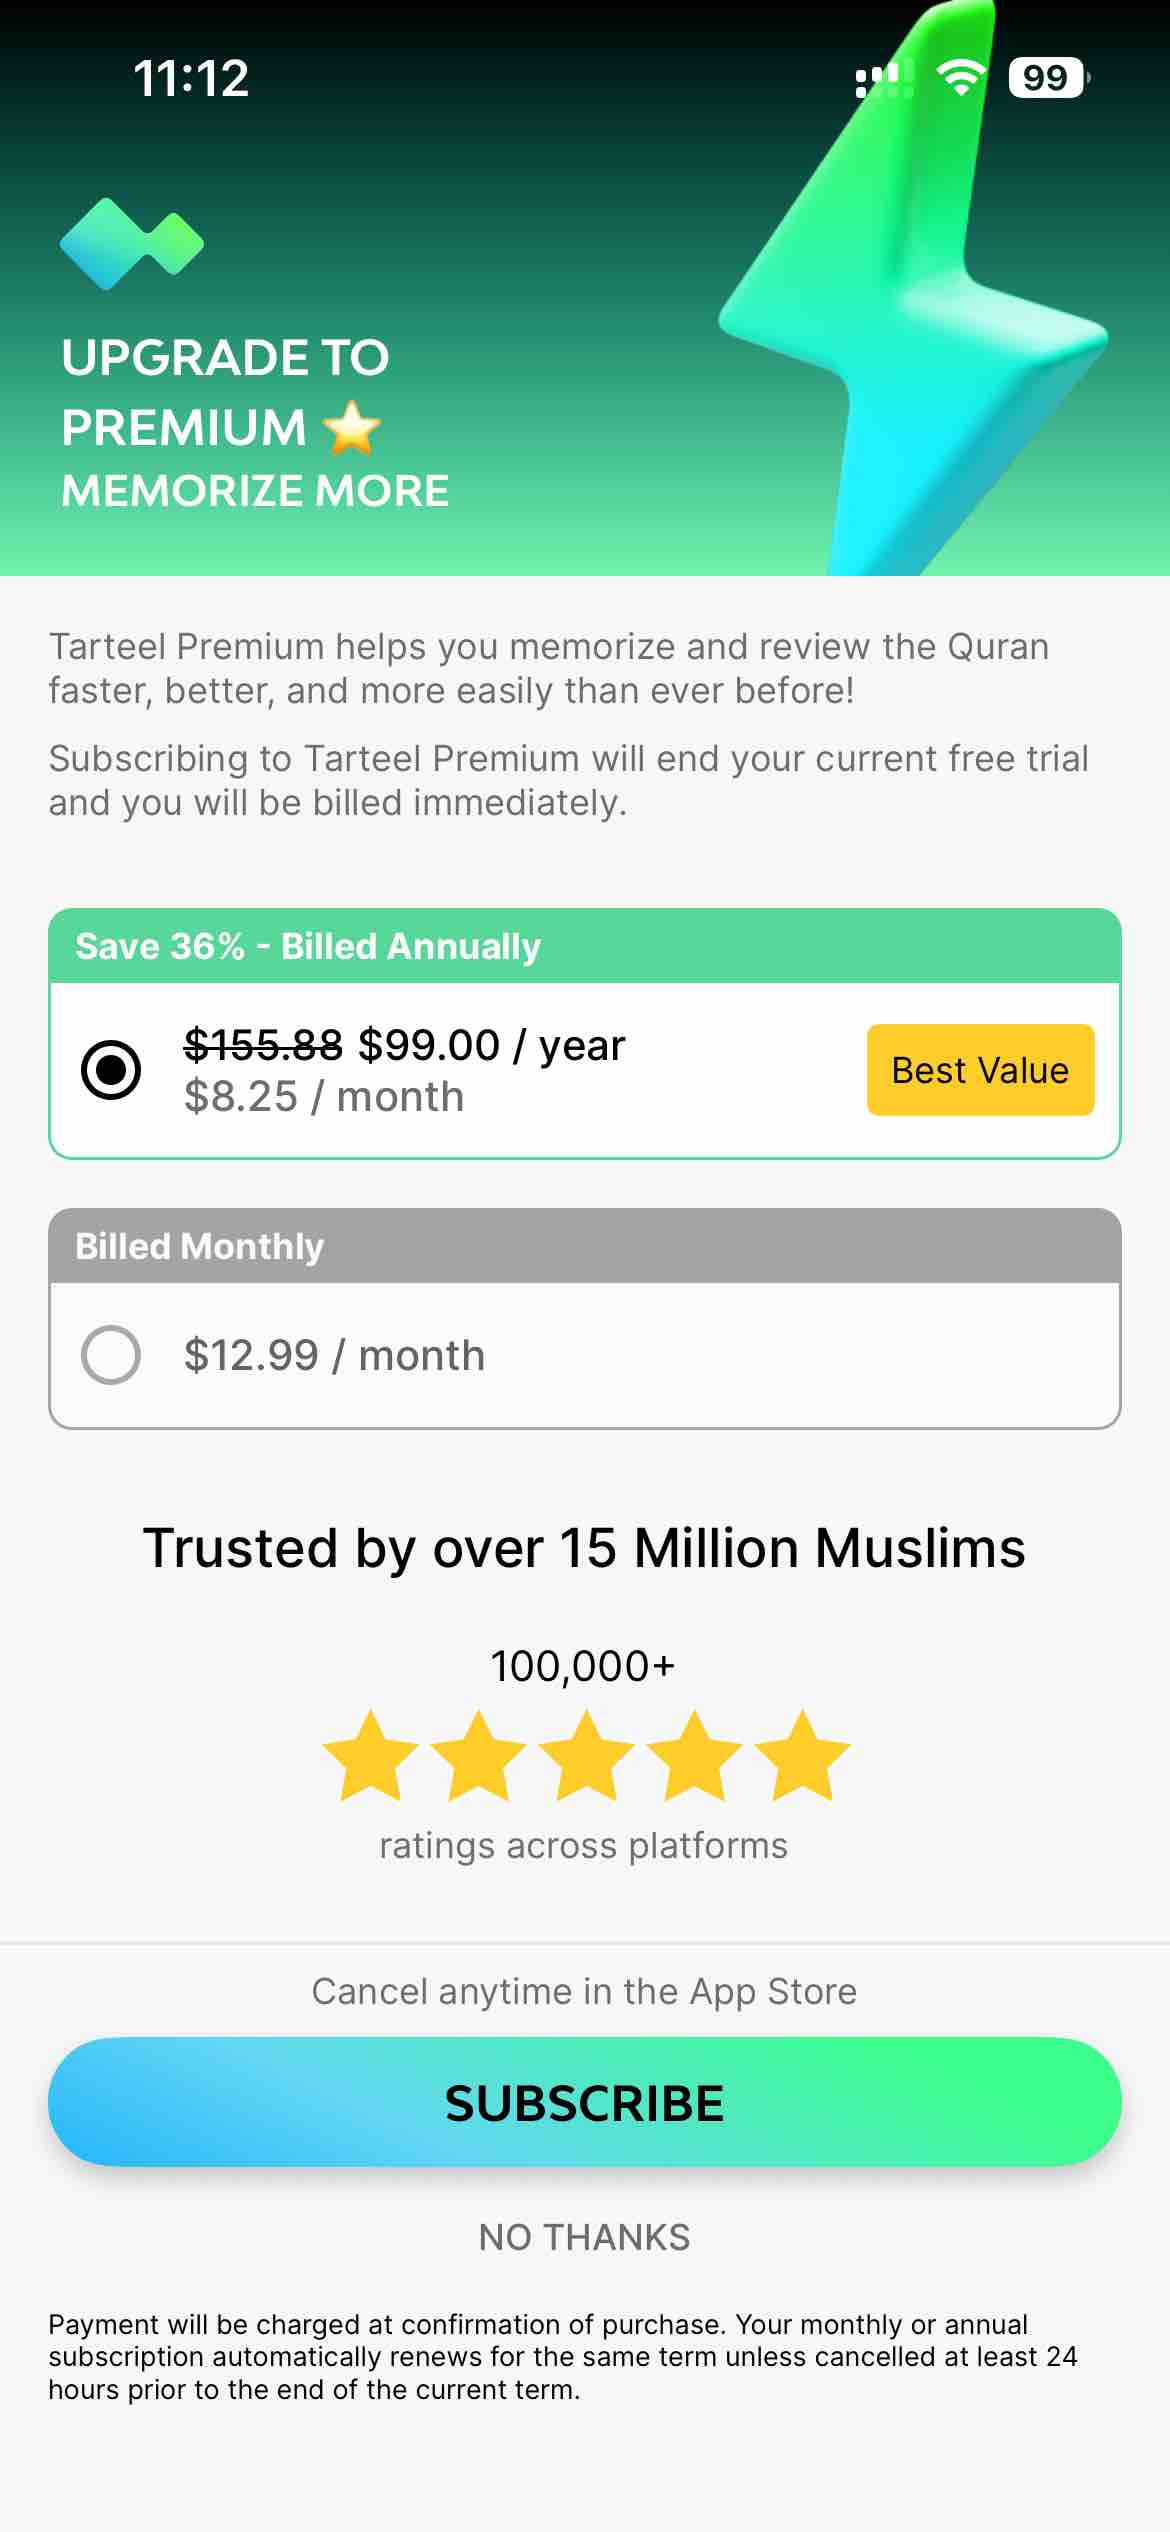Tap NO THANKS to dismiss the paywall
The image size is (1170, 2532).
pyautogui.click(x=585, y=2236)
